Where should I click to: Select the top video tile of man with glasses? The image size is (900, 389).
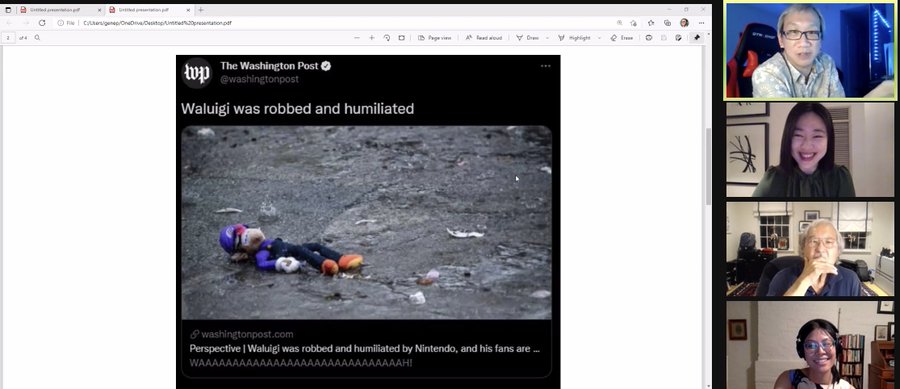tap(810, 51)
